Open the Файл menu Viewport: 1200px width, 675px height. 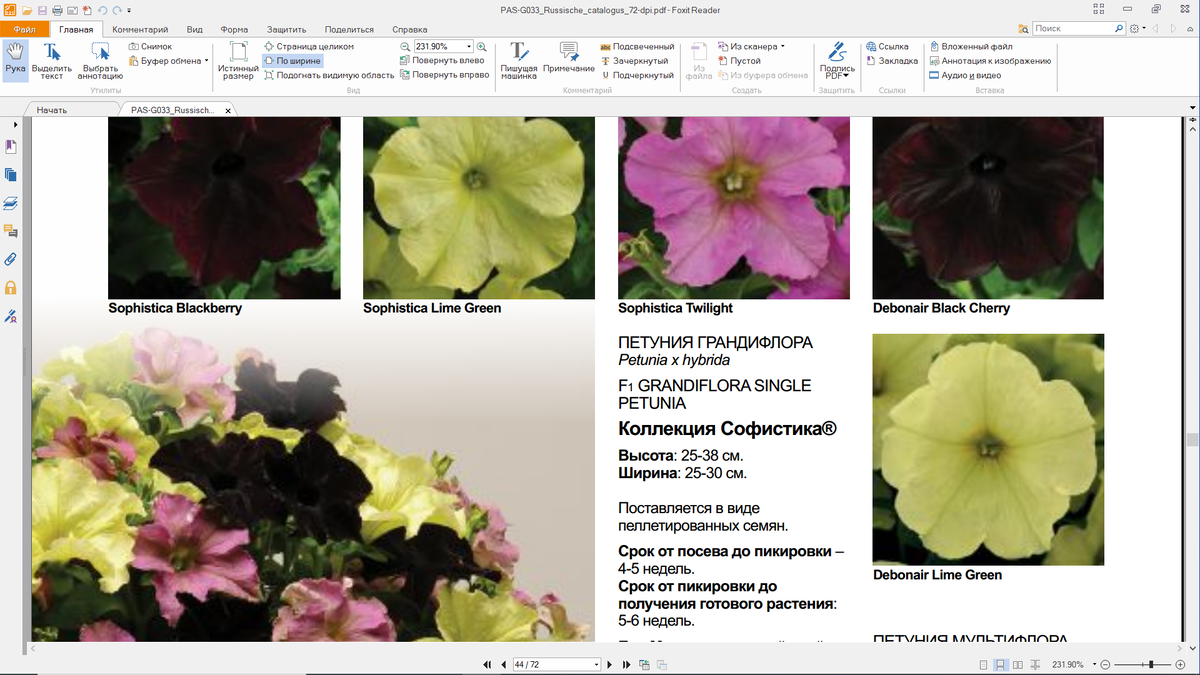click(25, 29)
